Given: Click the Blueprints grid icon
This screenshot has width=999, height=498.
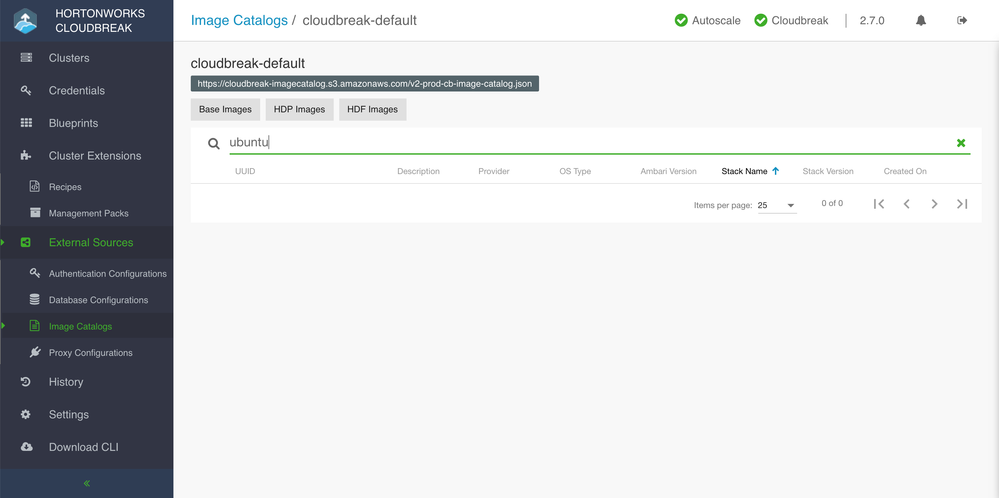Looking at the screenshot, I should pos(26,123).
